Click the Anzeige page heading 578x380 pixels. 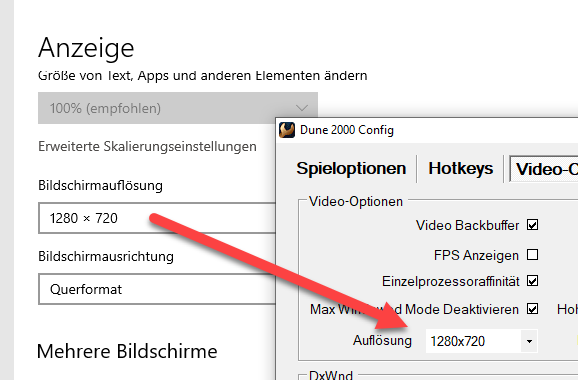(86, 48)
